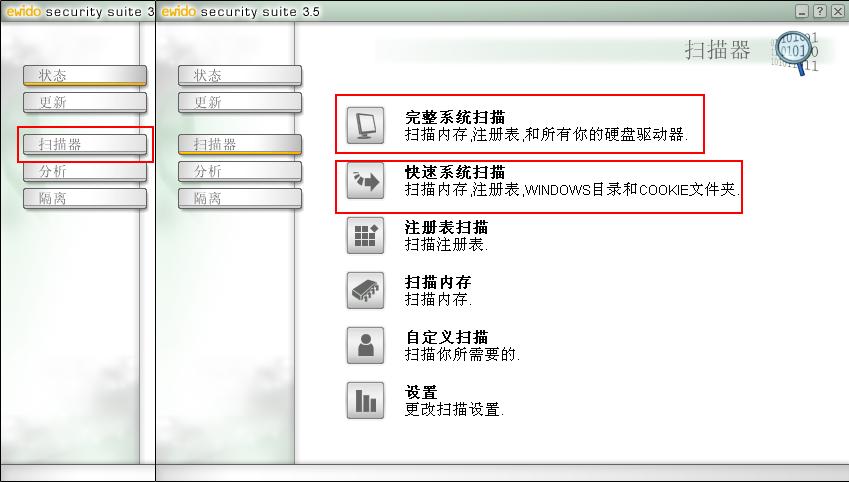The height and width of the screenshot is (482, 849).
Task: Choose 注册表扫描 text label
Action: click(x=446, y=227)
